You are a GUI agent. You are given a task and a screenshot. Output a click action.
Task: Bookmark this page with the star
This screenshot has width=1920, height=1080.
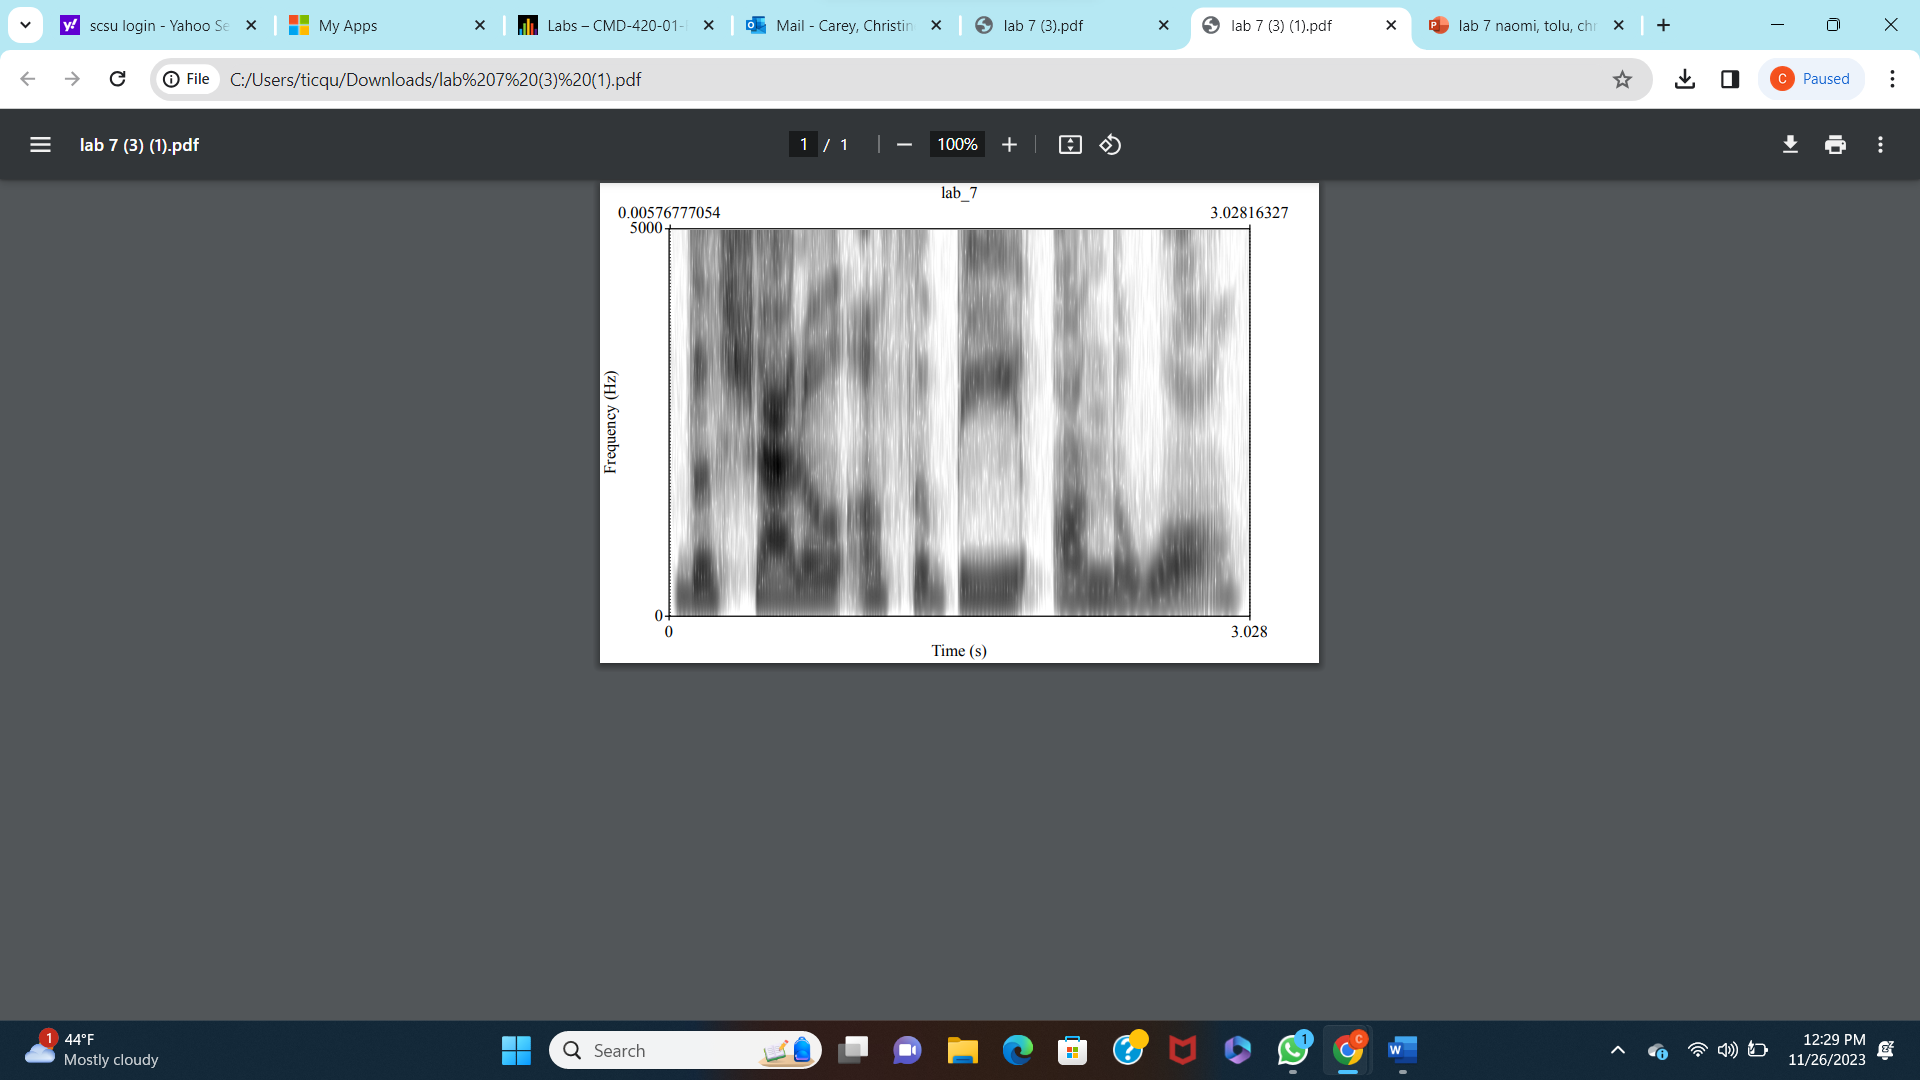pos(1623,78)
